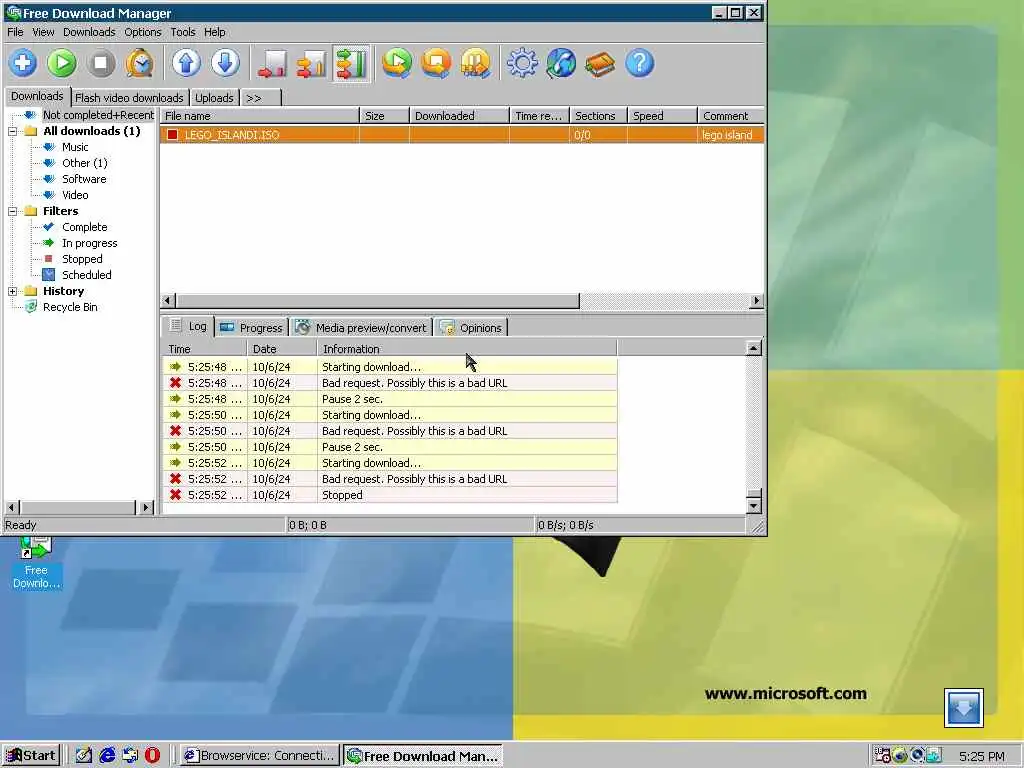Image resolution: width=1024 pixels, height=768 pixels.
Task: Sort by the Size column header
Action: point(384,116)
